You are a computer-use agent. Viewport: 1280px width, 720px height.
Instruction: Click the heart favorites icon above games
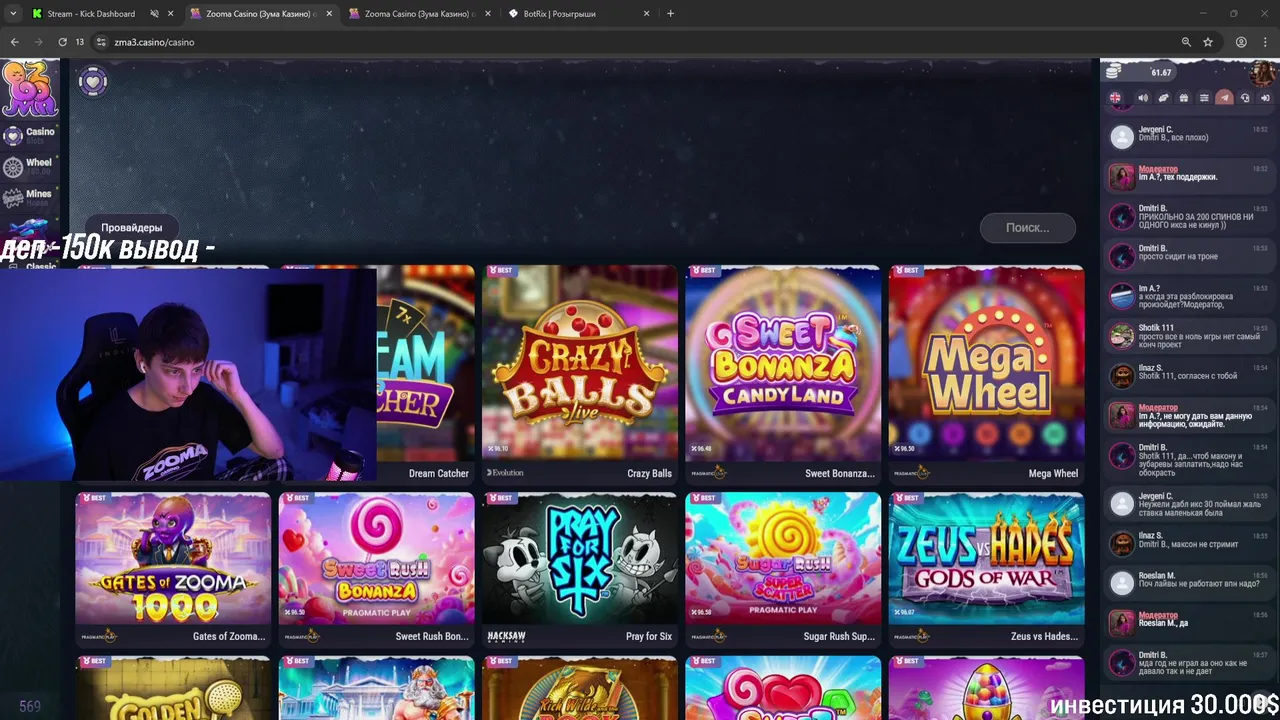pos(93,81)
